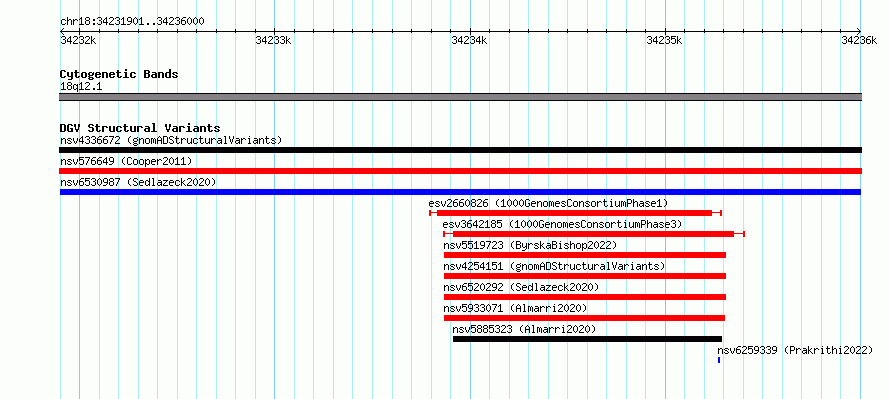Click the nsv5519723 red bar
This screenshot has width=890, height=399.
coord(585,255)
